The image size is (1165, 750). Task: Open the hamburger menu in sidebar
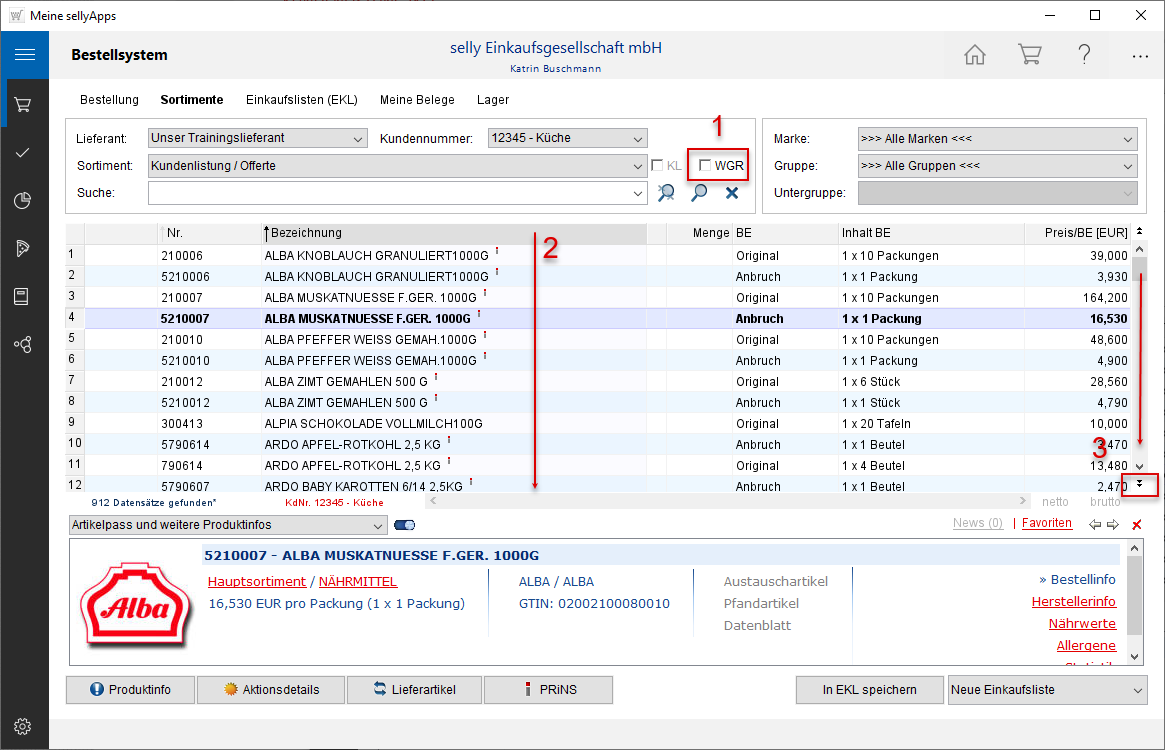(24, 55)
